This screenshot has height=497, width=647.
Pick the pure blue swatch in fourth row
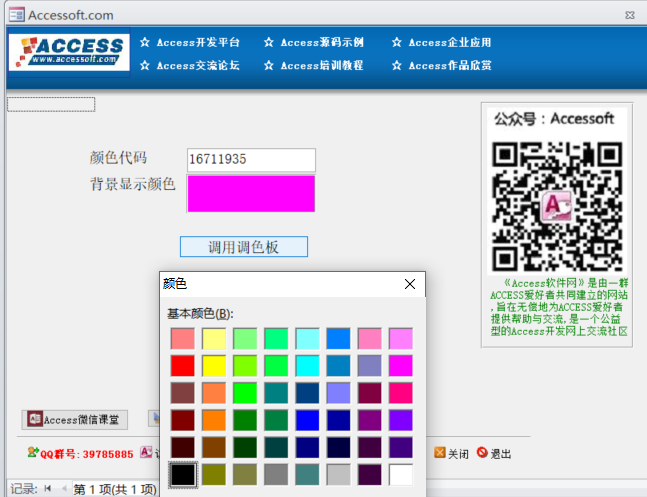coord(307,420)
